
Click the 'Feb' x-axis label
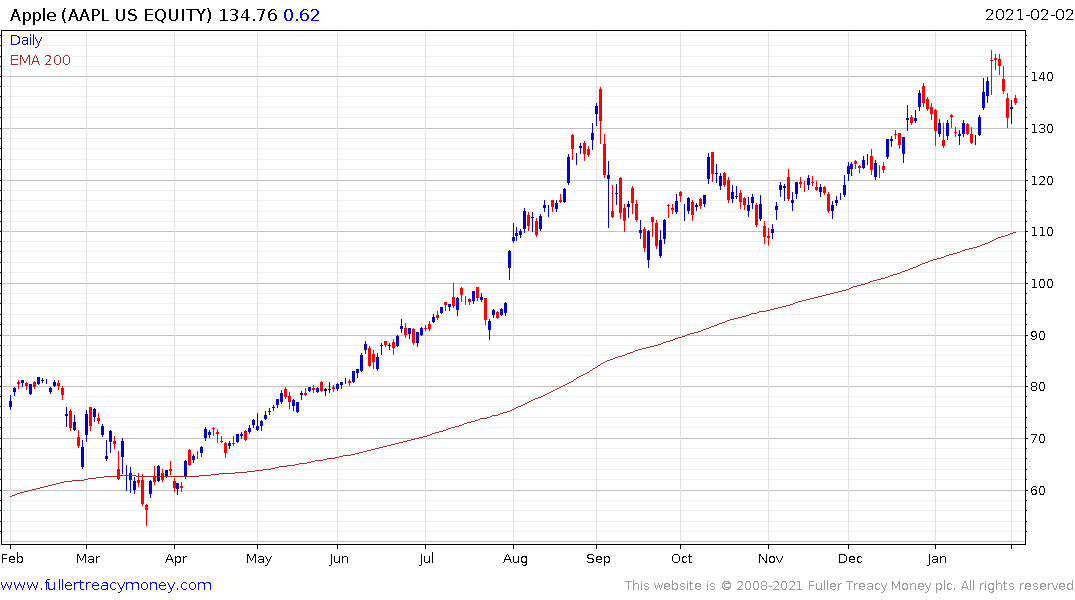(x=12, y=558)
